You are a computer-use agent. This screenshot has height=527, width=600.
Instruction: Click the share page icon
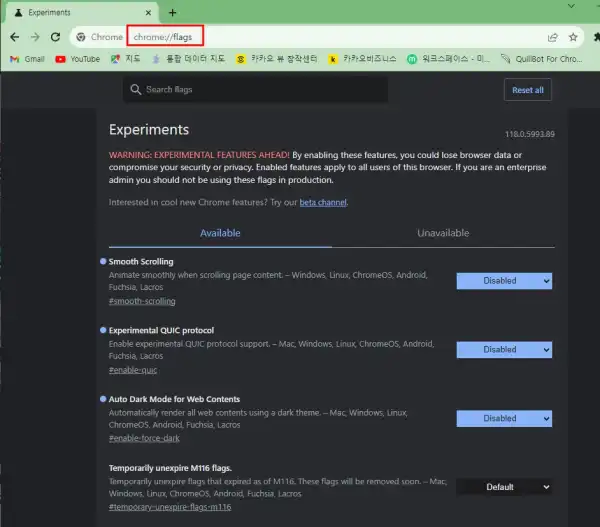552,37
